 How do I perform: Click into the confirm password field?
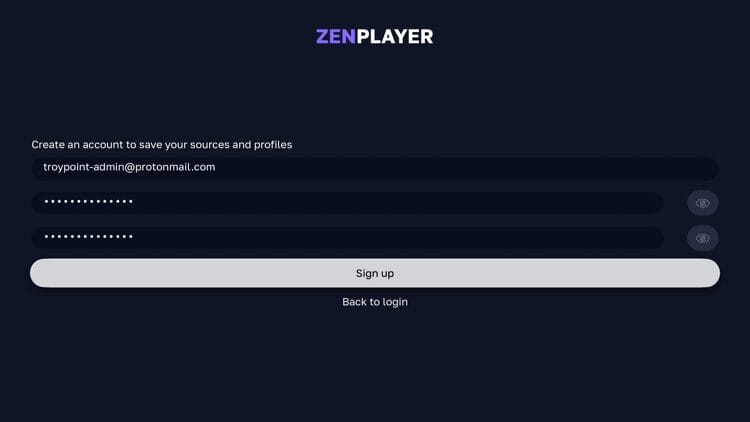click(347, 238)
